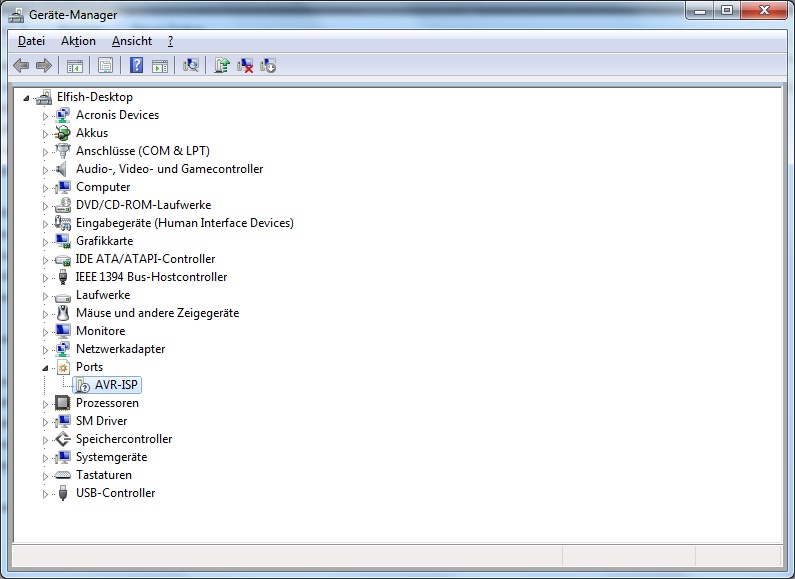Select Mäuse und andere Zeigegeräte entry

157,313
